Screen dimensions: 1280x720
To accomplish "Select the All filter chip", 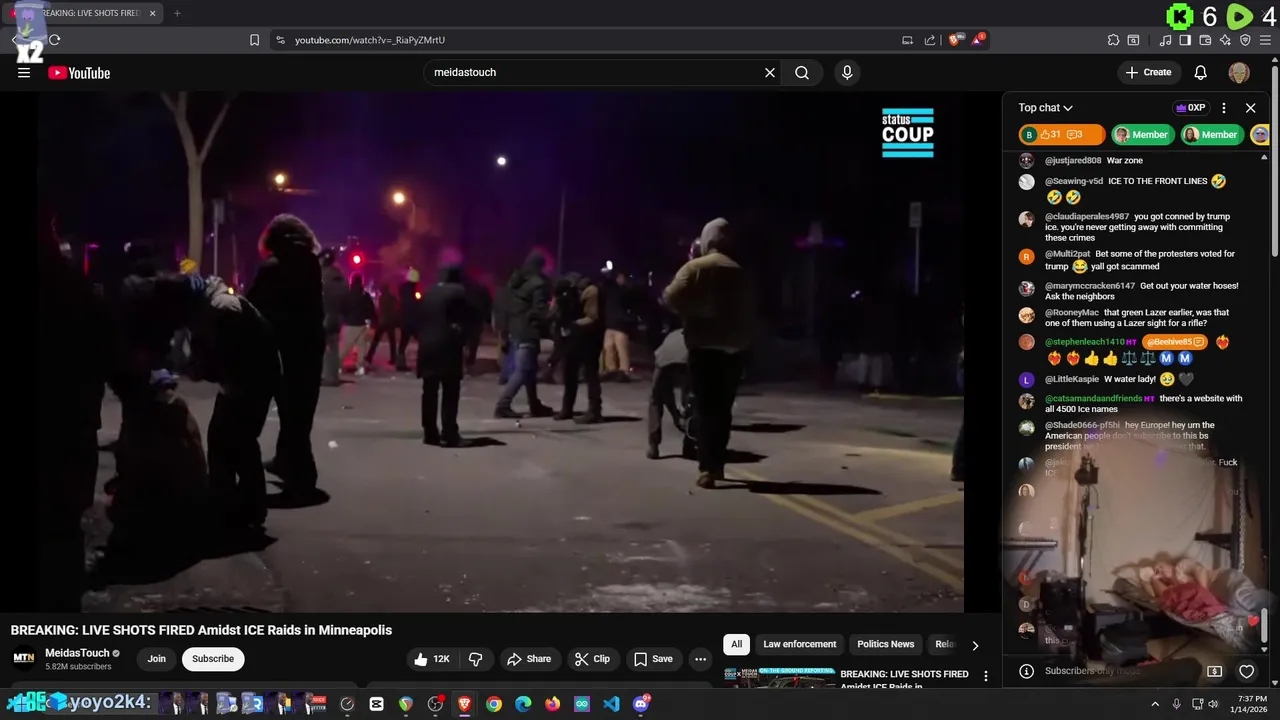I will [736, 644].
